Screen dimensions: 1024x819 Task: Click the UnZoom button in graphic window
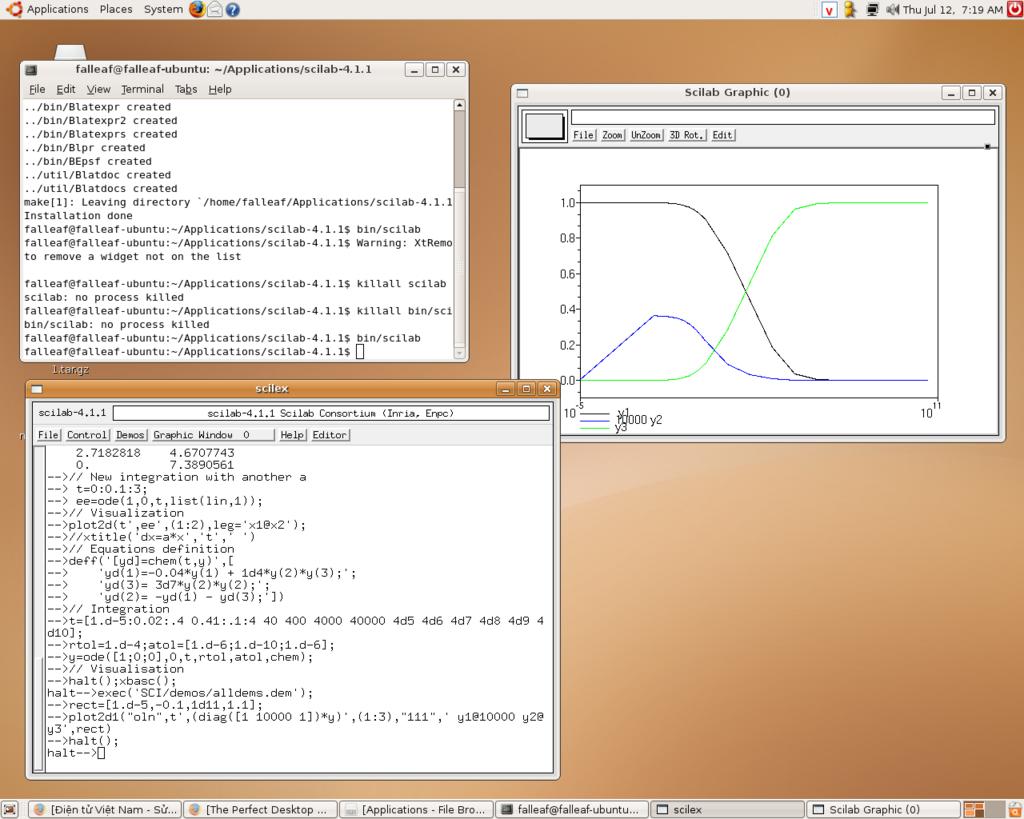[646, 135]
